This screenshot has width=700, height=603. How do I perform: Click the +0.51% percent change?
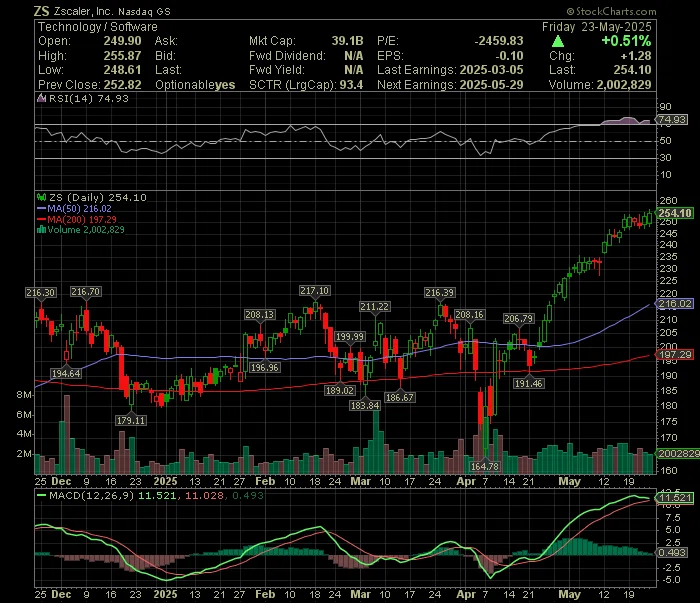626,41
